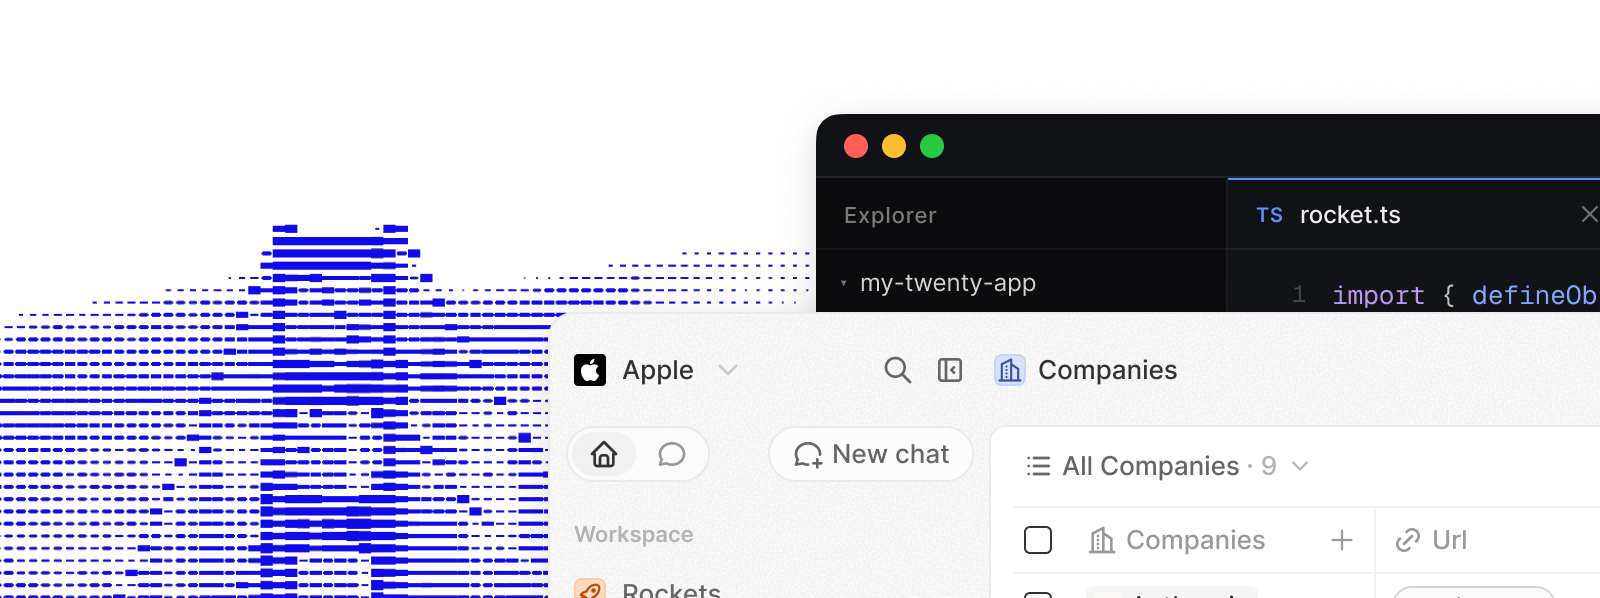This screenshot has height=598, width=1600.
Task: Click the Rockets icon in sidebar
Action: pos(590,589)
